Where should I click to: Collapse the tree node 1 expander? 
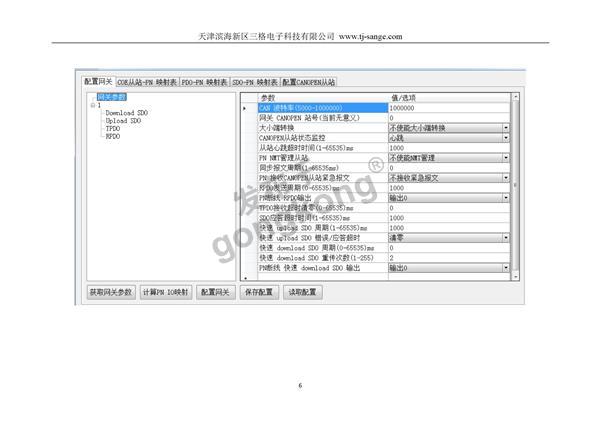[x=93, y=105]
